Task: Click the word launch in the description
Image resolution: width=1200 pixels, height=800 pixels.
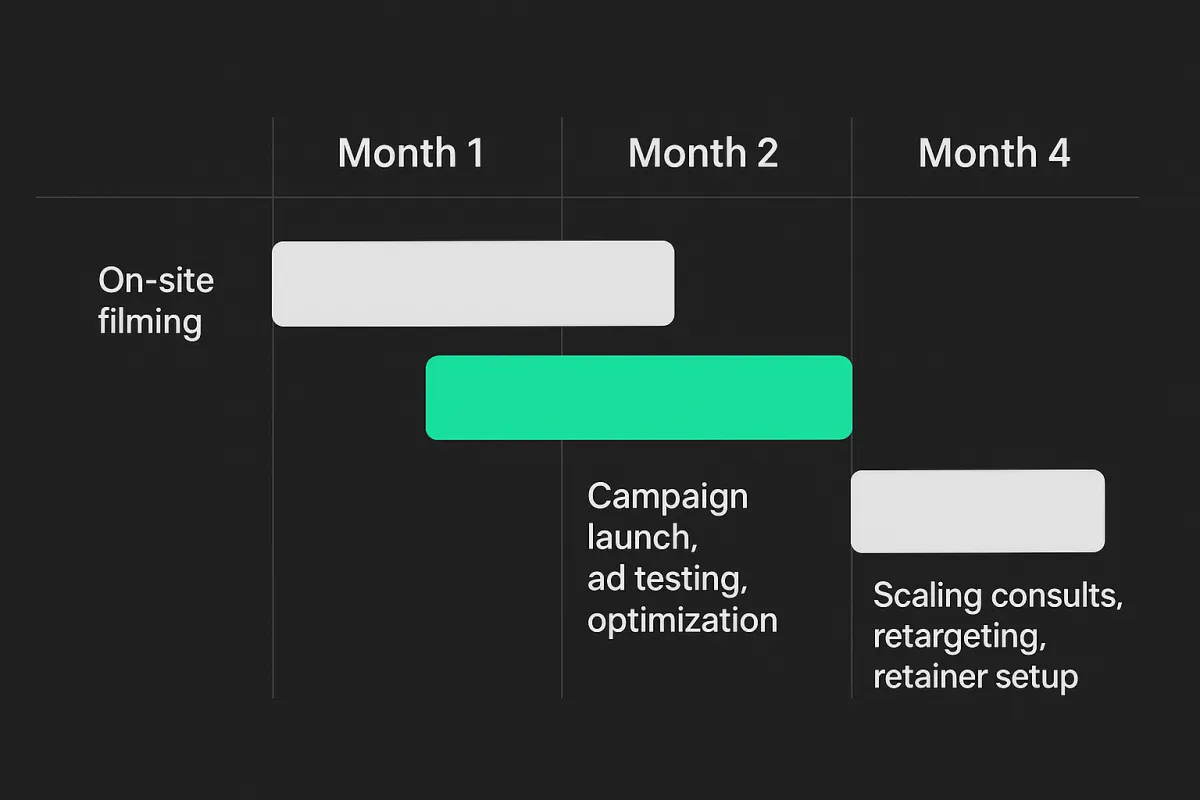Action: (x=639, y=537)
